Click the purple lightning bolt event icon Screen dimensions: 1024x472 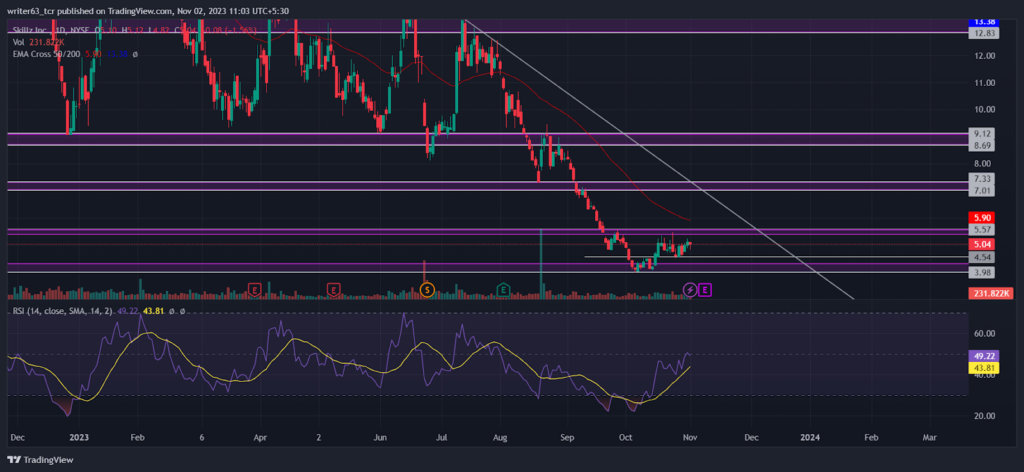click(x=690, y=289)
